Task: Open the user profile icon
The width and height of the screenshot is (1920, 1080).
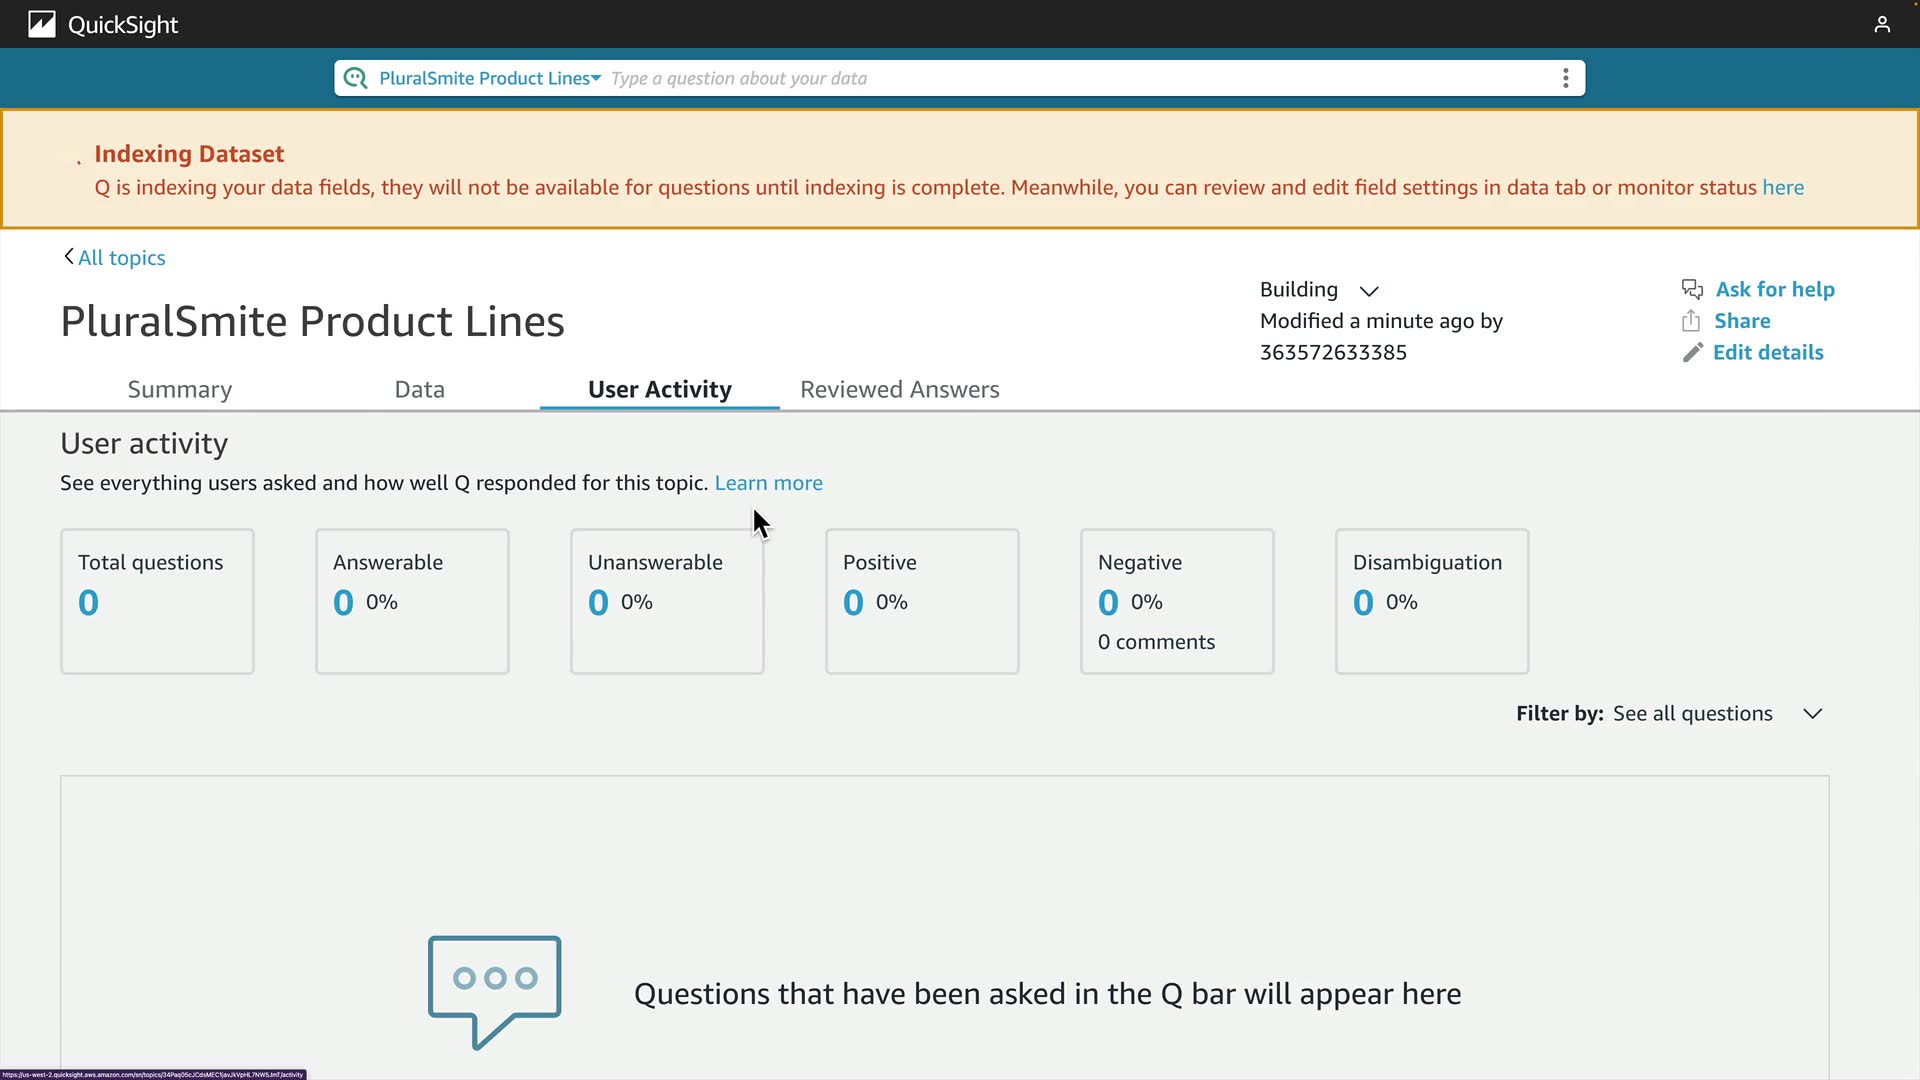Action: pyautogui.click(x=1882, y=24)
